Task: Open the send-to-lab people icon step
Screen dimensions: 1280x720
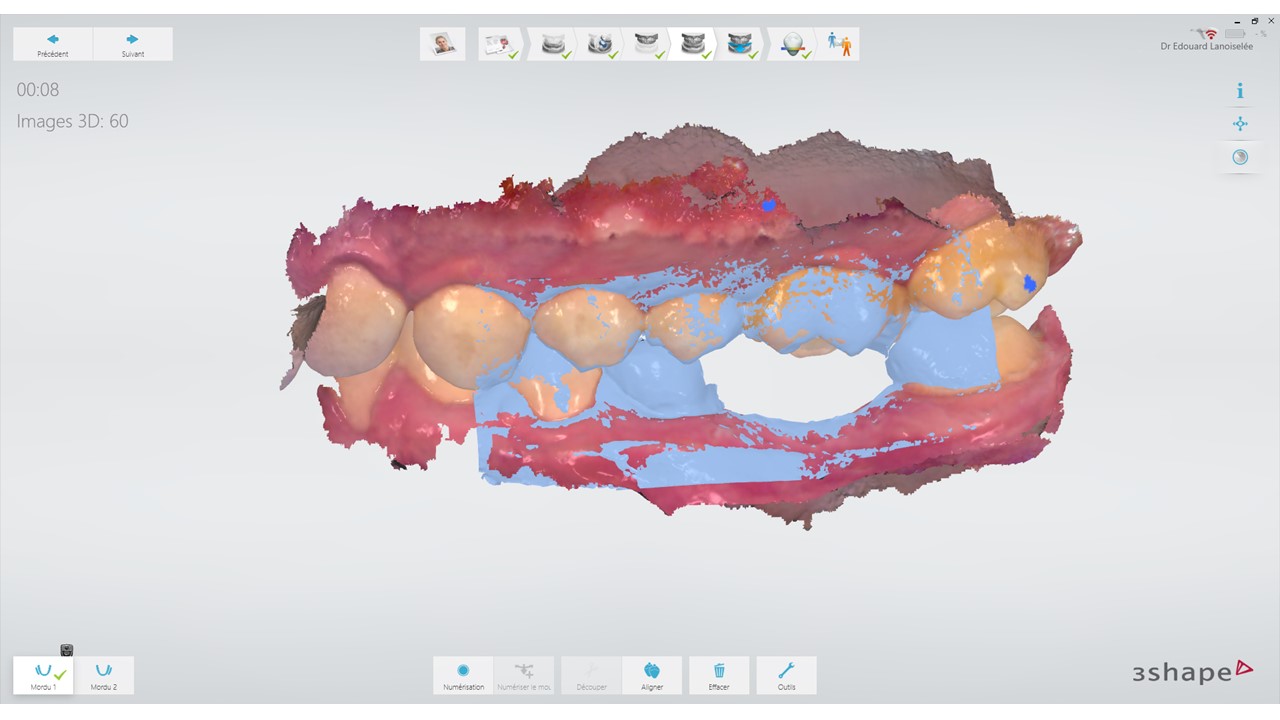Action: point(839,44)
